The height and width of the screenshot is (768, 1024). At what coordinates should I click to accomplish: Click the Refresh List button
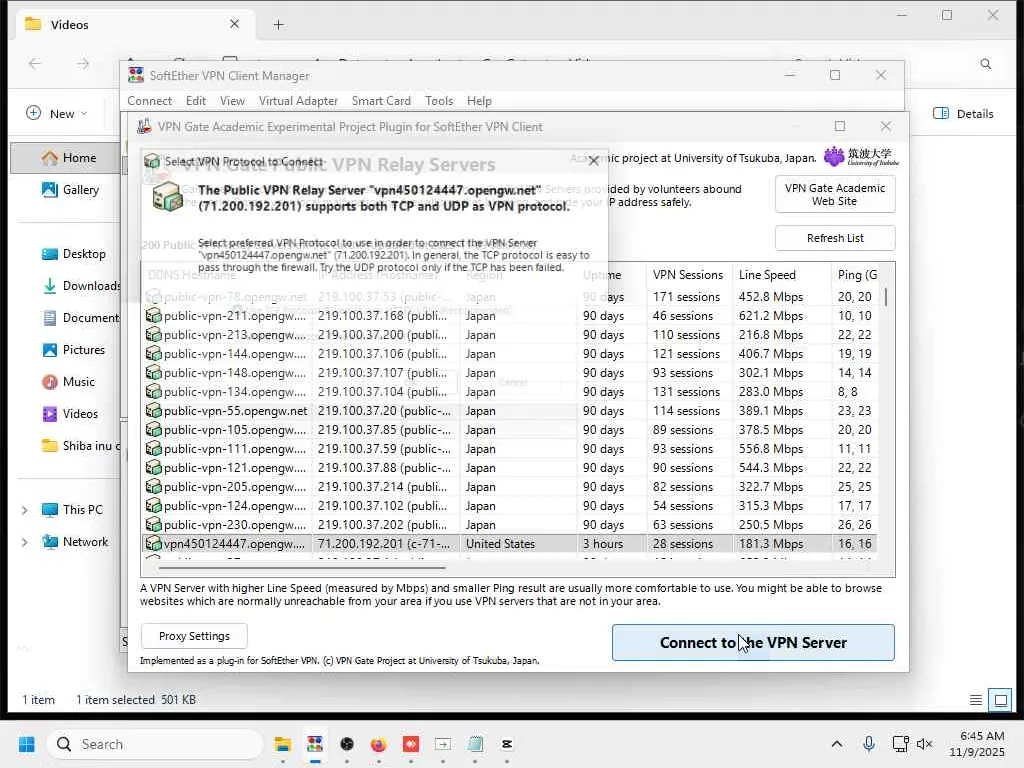tap(835, 238)
